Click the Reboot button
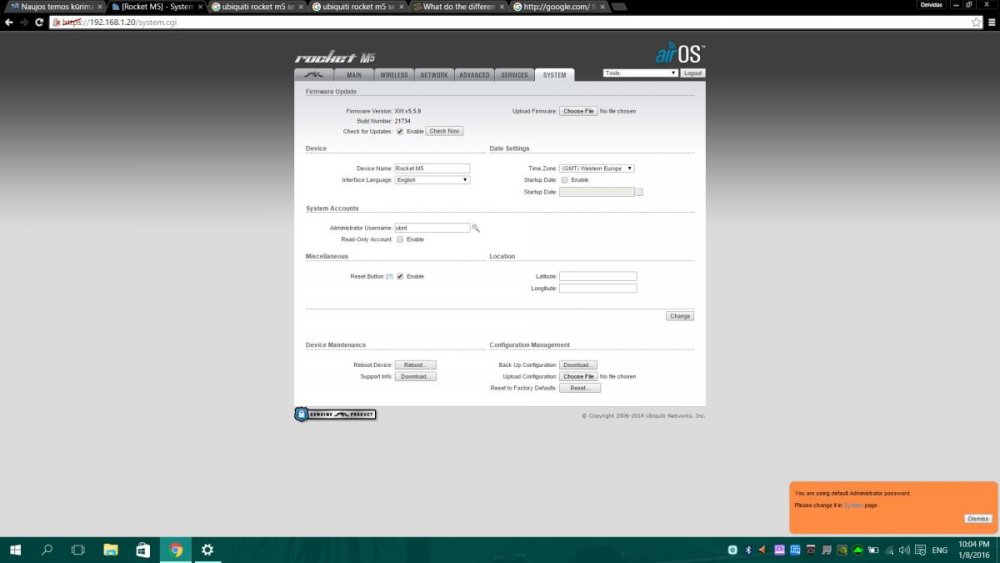 (415, 365)
